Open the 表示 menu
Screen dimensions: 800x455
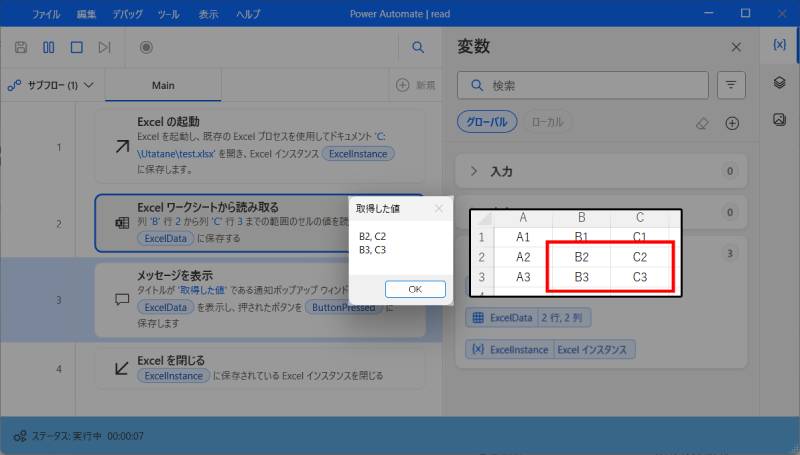click(x=208, y=14)
